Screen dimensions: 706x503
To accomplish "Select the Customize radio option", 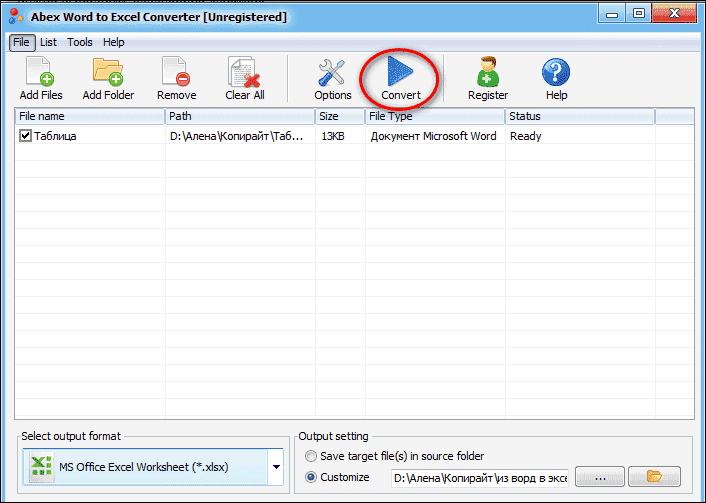I will 311,477.
